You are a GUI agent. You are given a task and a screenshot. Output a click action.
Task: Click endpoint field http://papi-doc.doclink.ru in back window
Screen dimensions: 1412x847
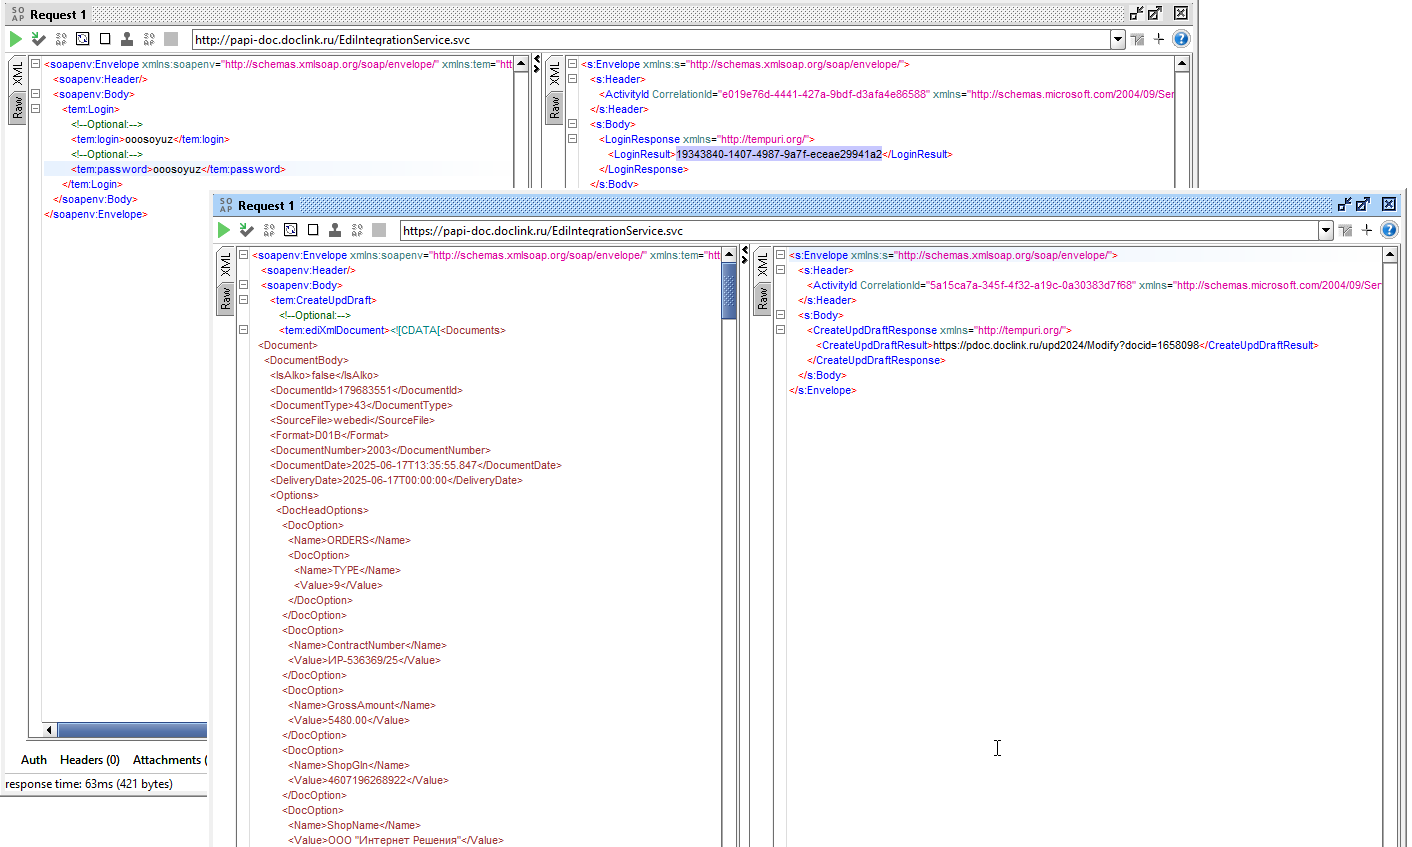point(651,39)
